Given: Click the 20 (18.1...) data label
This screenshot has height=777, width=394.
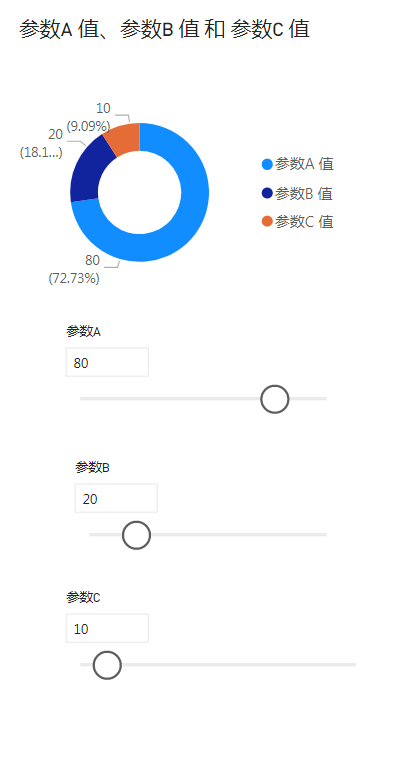Looking at the screenshot, I should click(42, 143).
